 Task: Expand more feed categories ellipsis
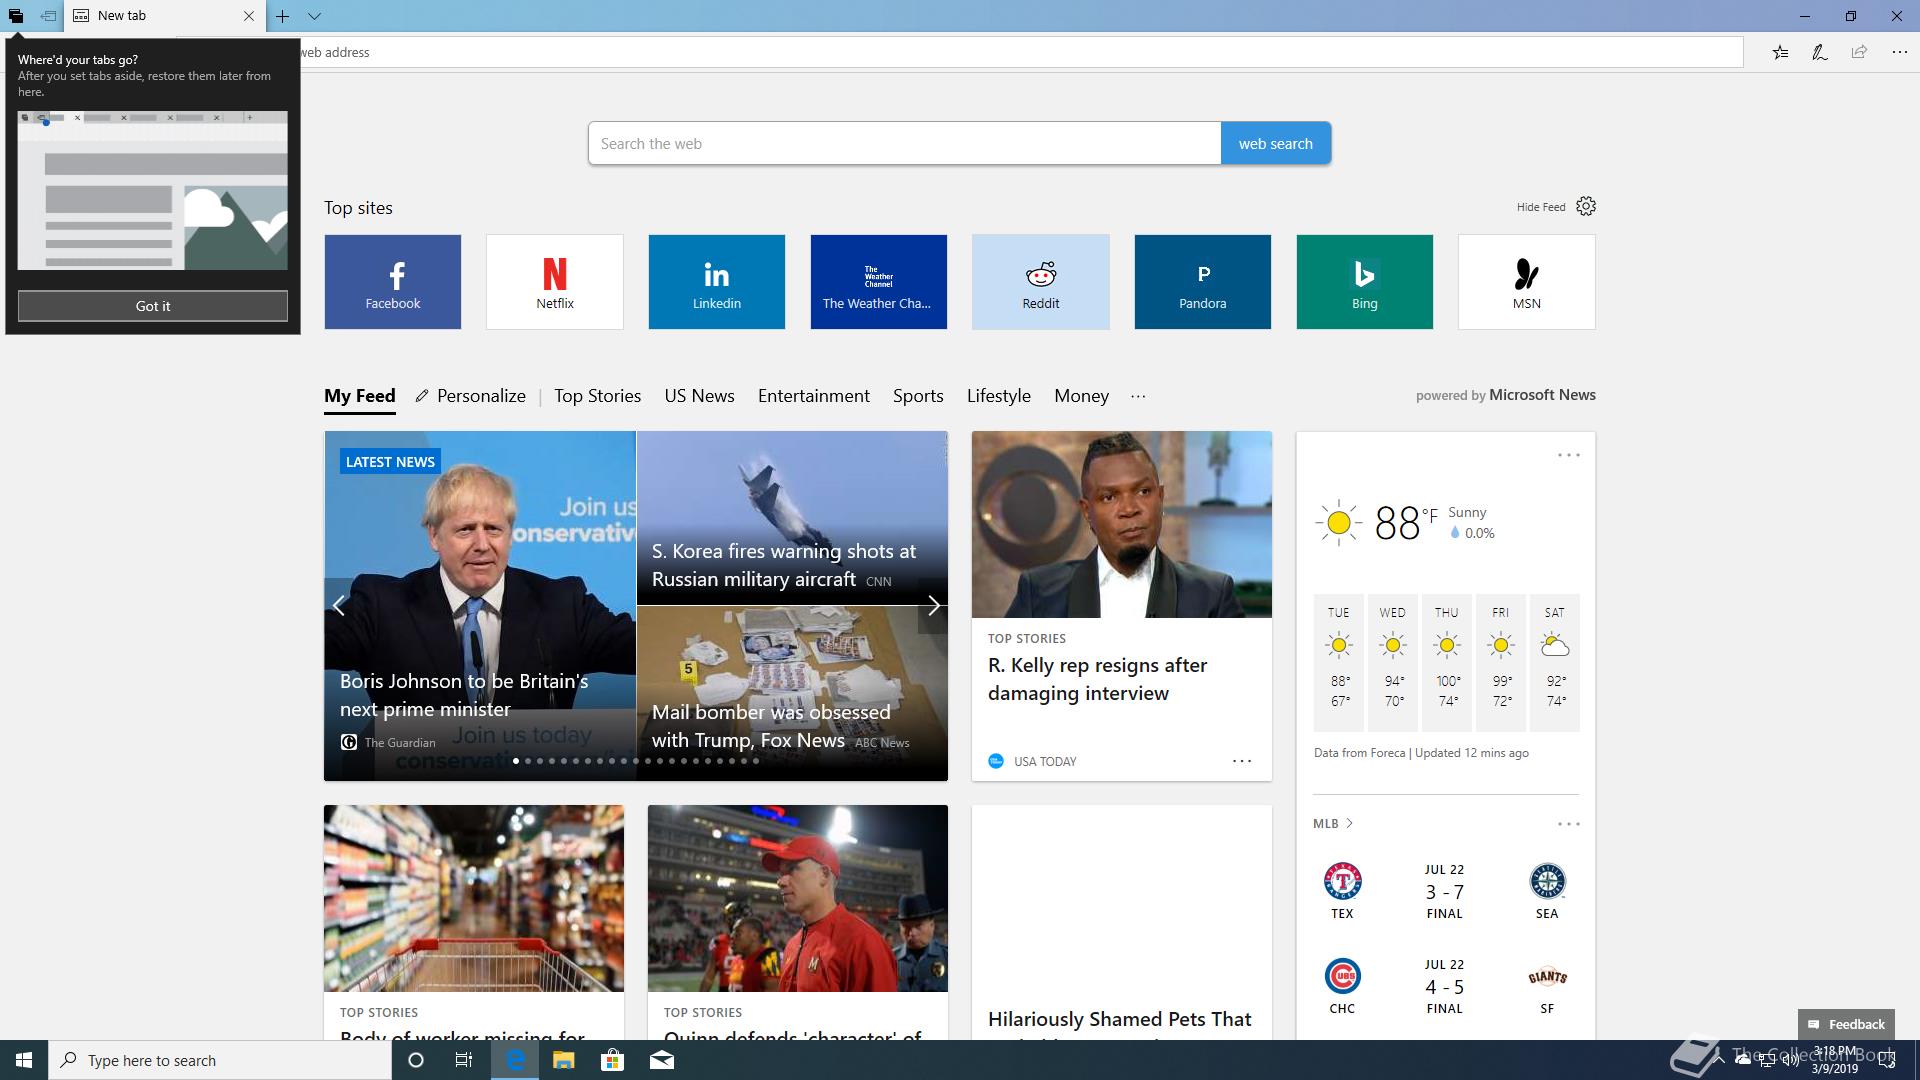tap(1138, 396)
